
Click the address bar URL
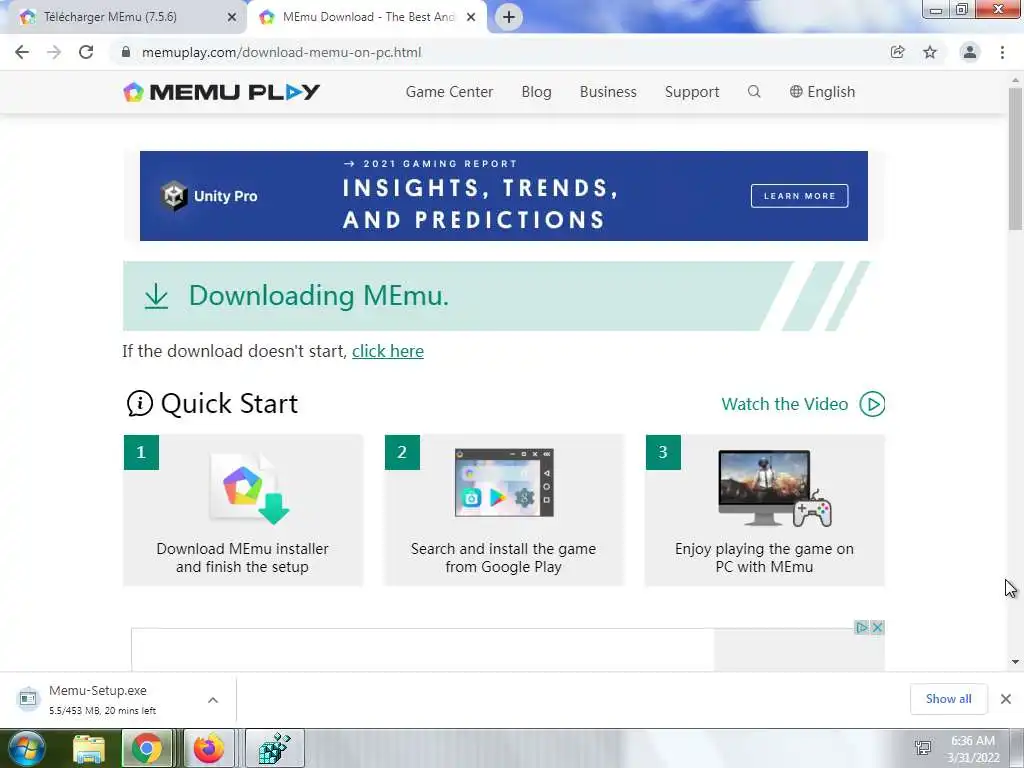point(281,52)
